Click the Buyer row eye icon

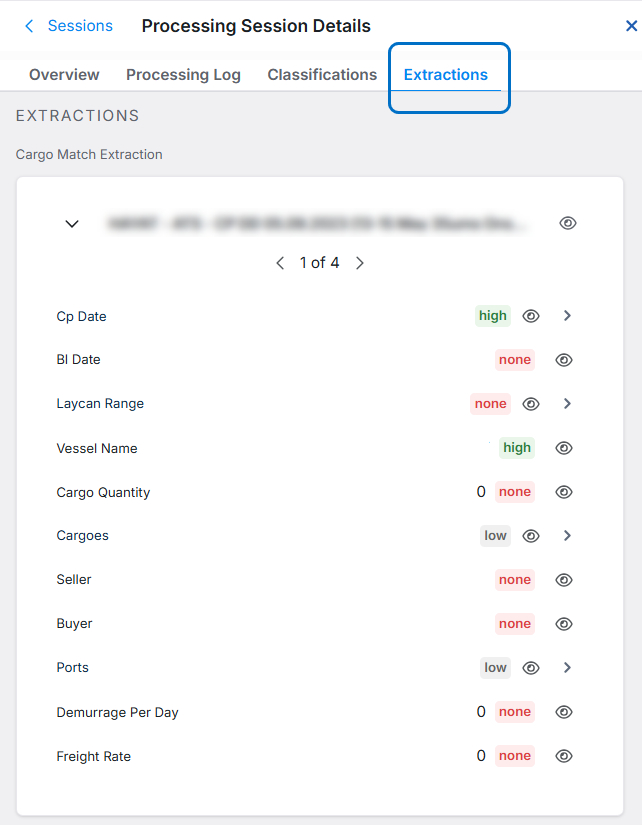(563, 624)
